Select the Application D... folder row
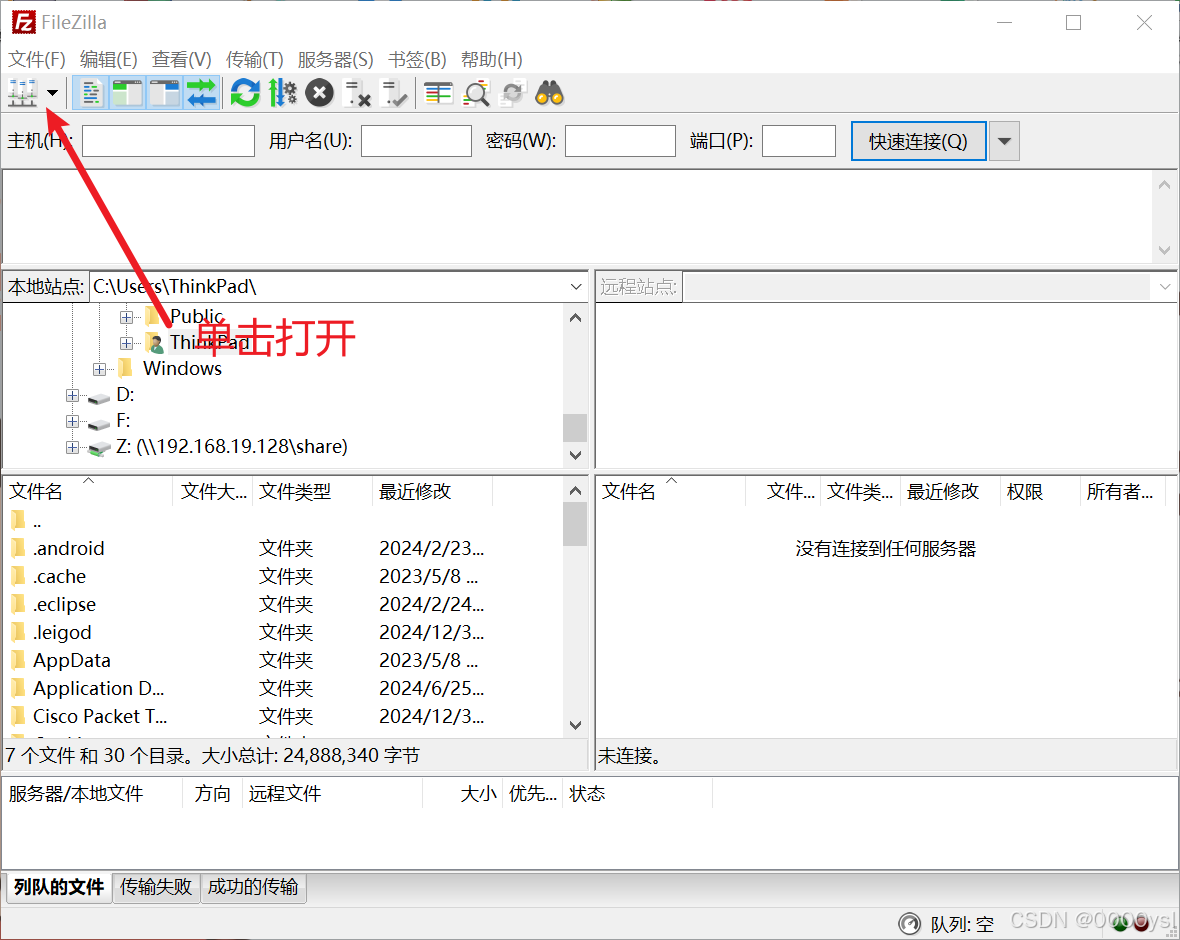 click(x=282, y=688)
